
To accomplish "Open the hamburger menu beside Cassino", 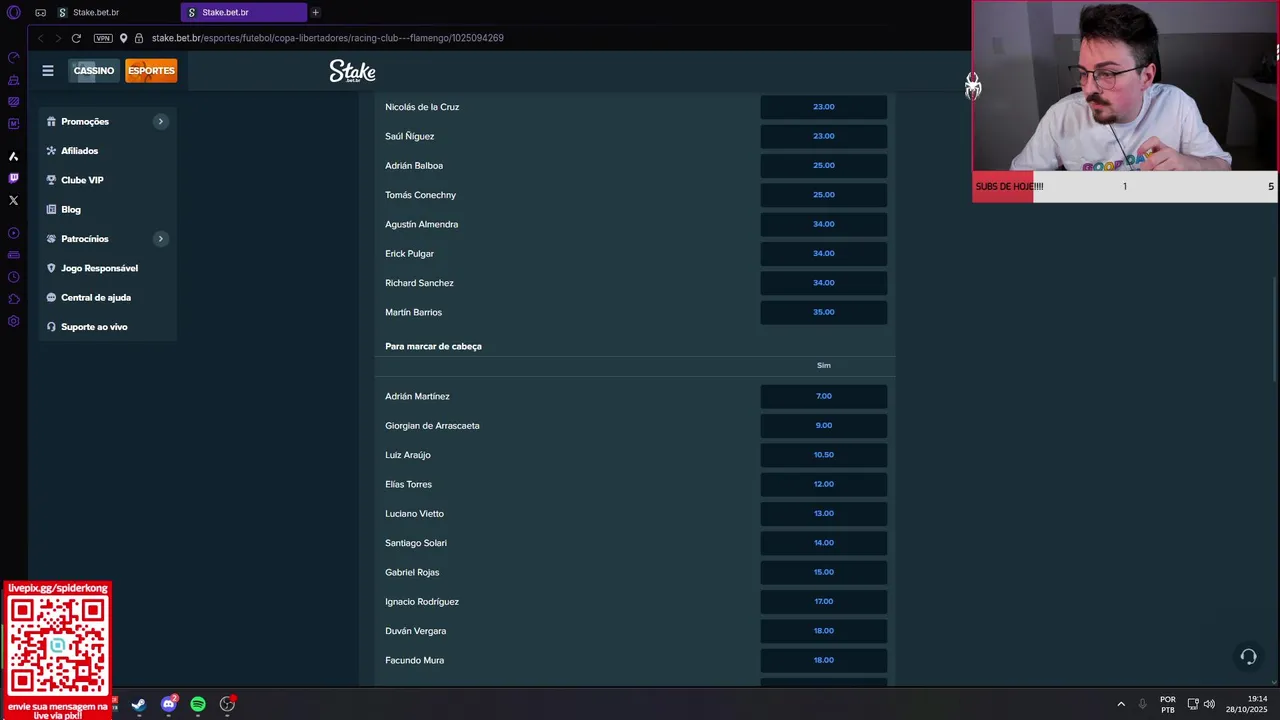I will pyautogui.click(x=47, y=71).
